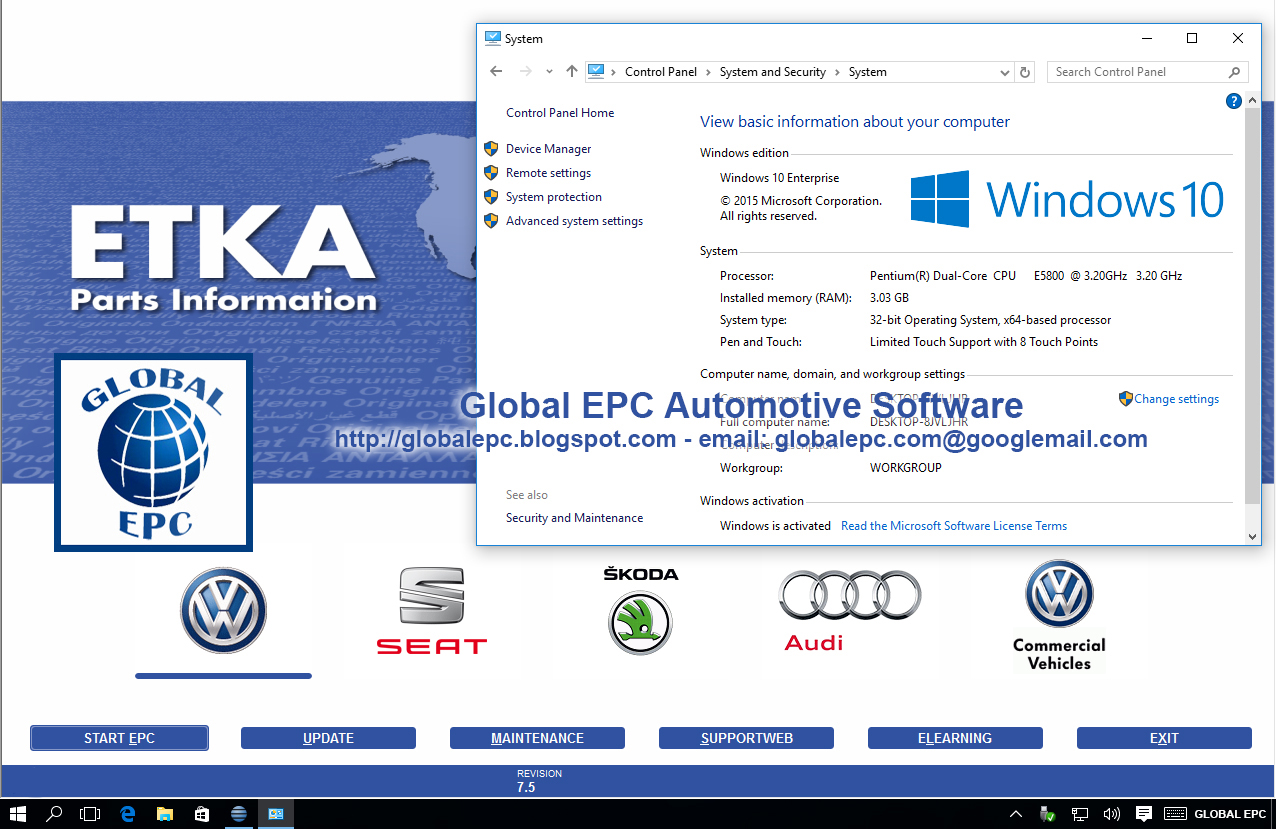Click the Global EPC globe logo

click(x=153, y=452)
